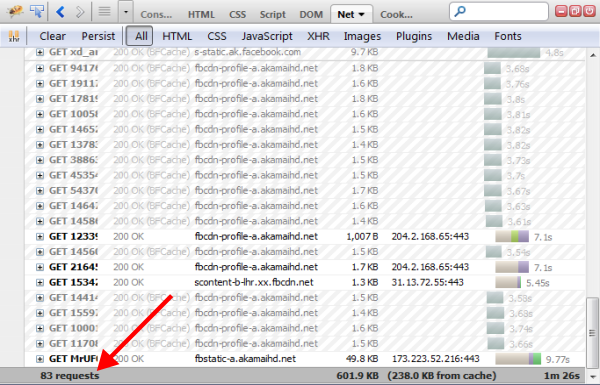The image size is (600, 385).
Task: Click the search magnifier icon
Action: tap(460, 11)
